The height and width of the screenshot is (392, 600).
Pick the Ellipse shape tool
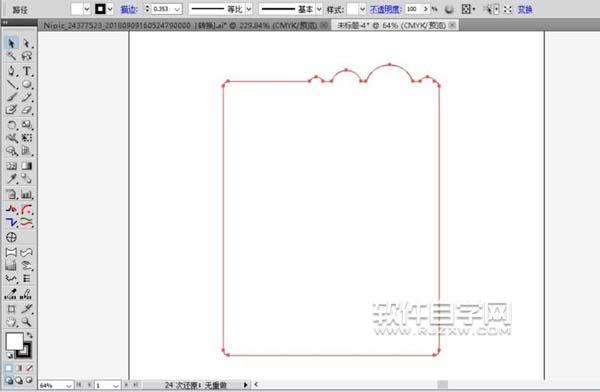27,84
